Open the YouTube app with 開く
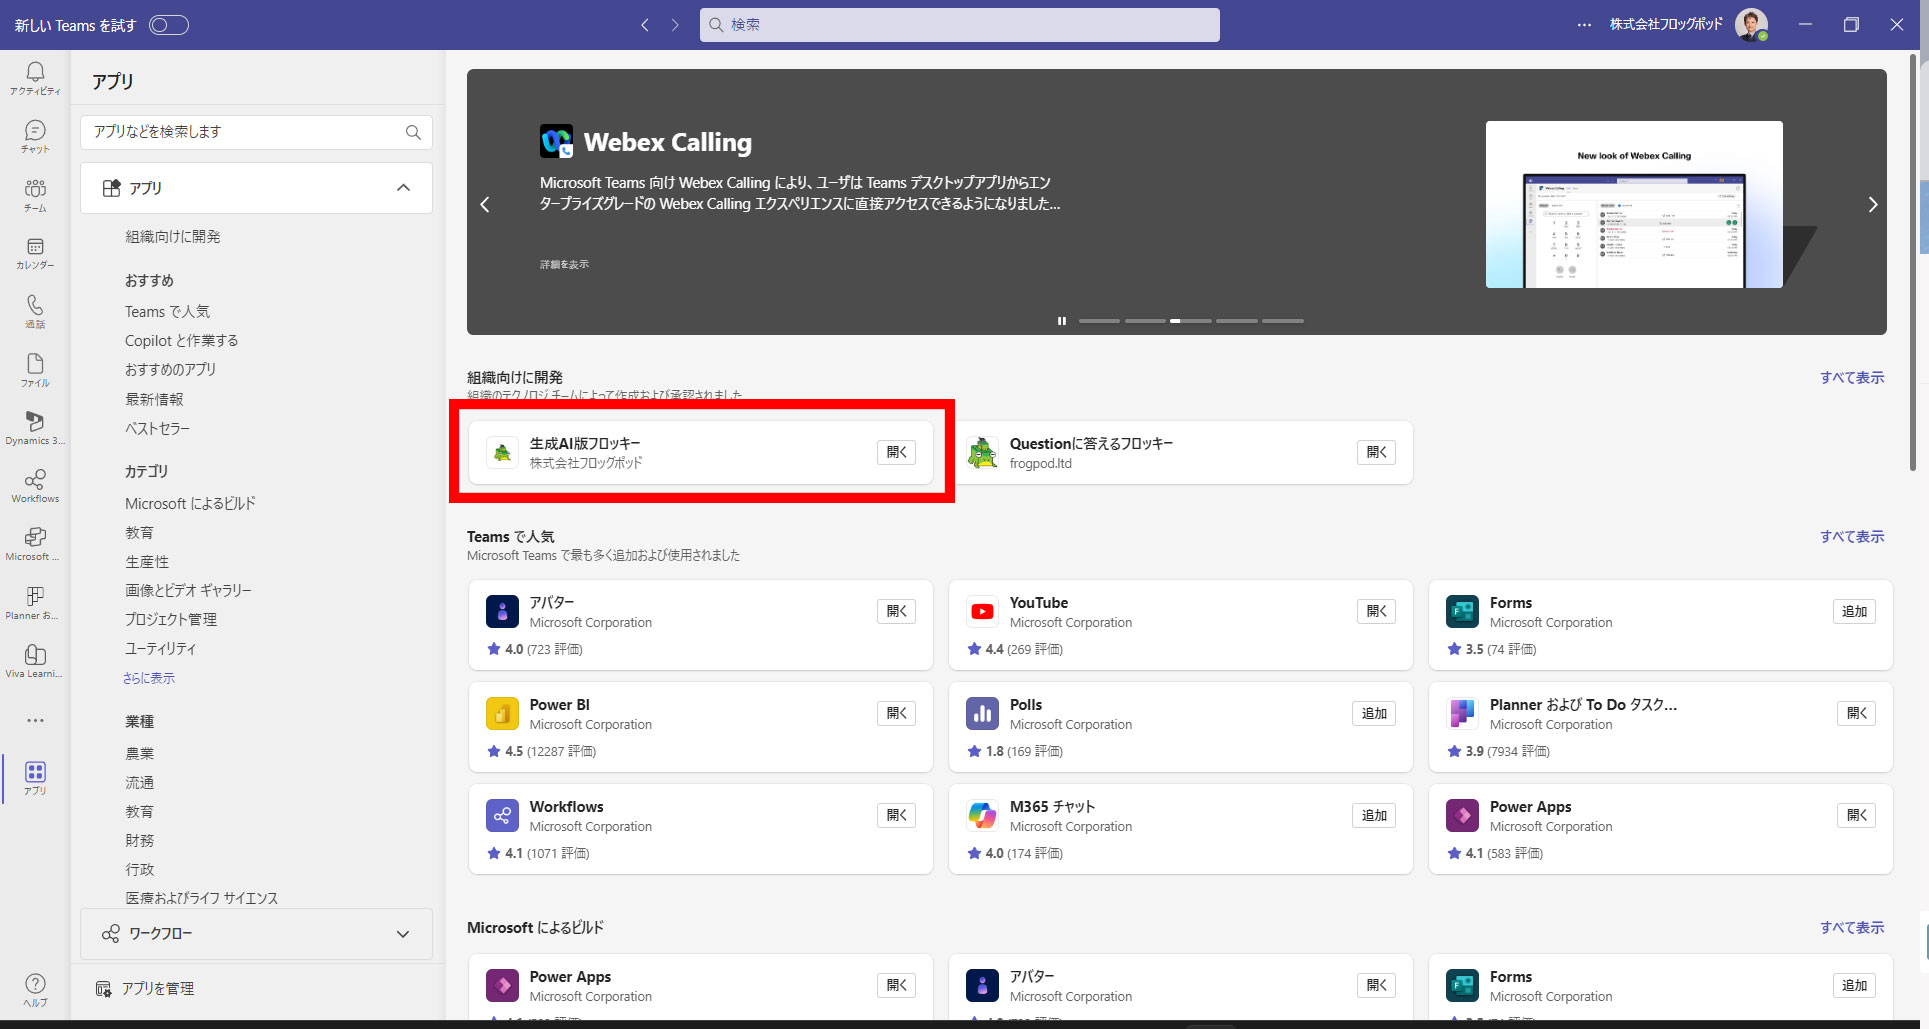Screen dimensions: 1929x1029 [x=1376, y=612]
